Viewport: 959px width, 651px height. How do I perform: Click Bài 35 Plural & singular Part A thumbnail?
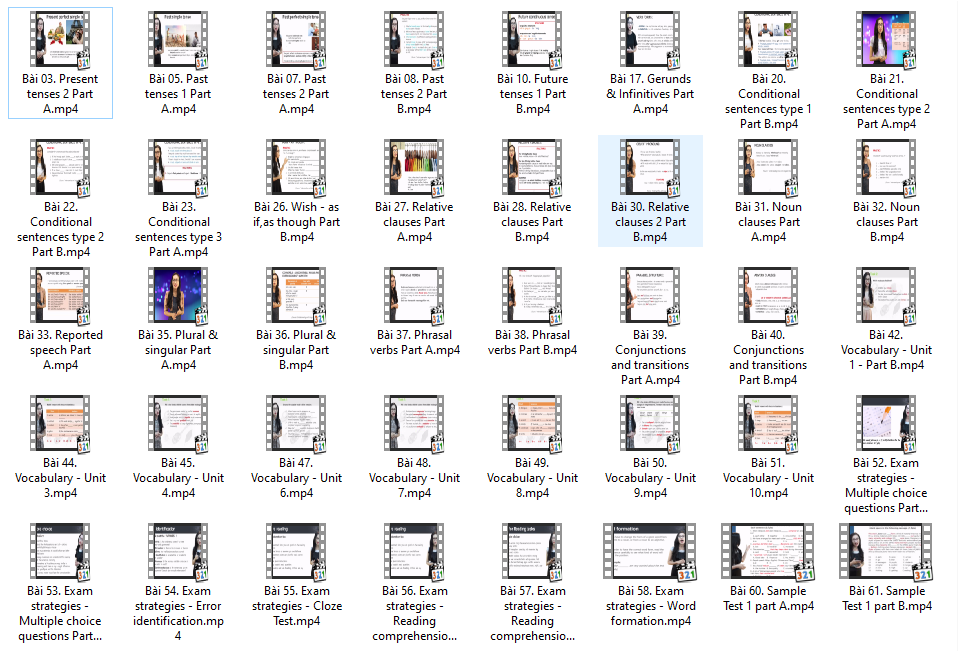point(178,296)
